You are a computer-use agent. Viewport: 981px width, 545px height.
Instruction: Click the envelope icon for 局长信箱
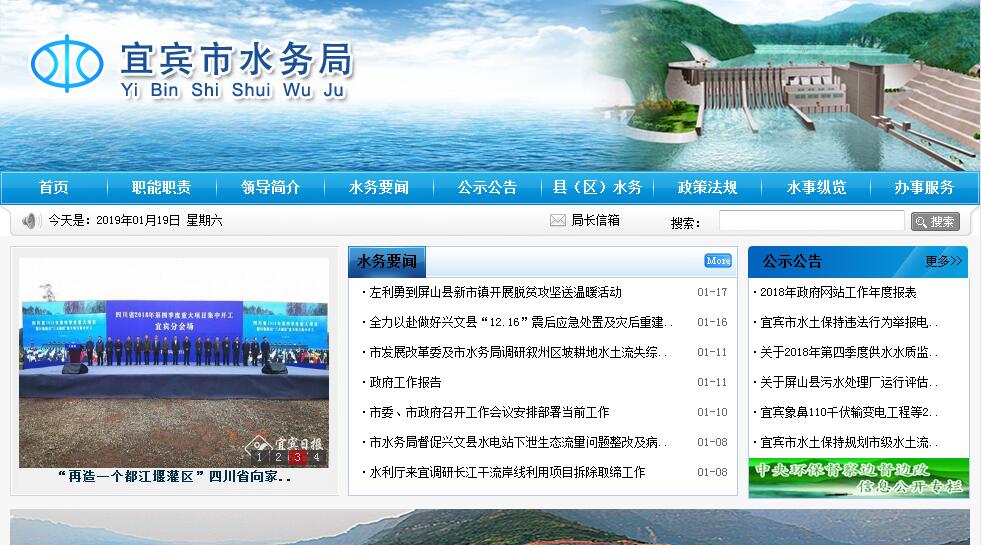pos(557,220)
